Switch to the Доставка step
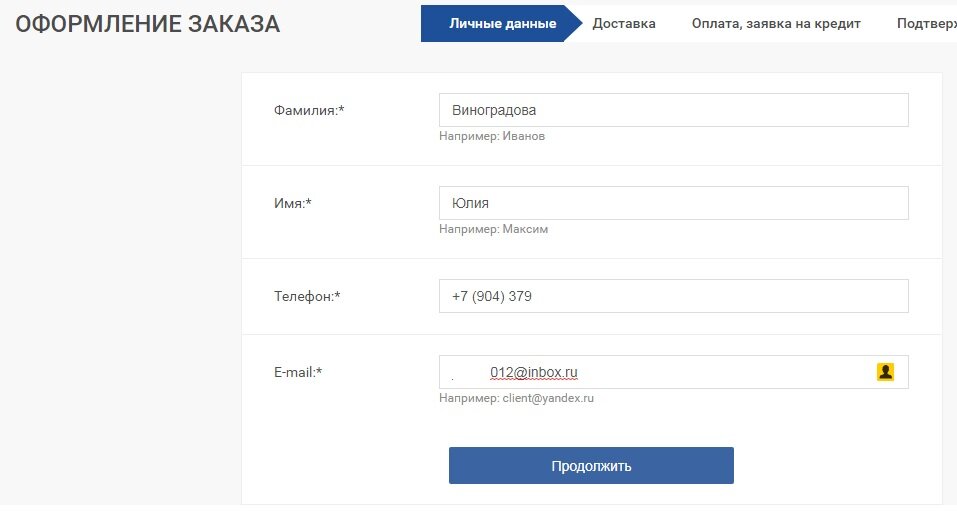 point(624,24)
